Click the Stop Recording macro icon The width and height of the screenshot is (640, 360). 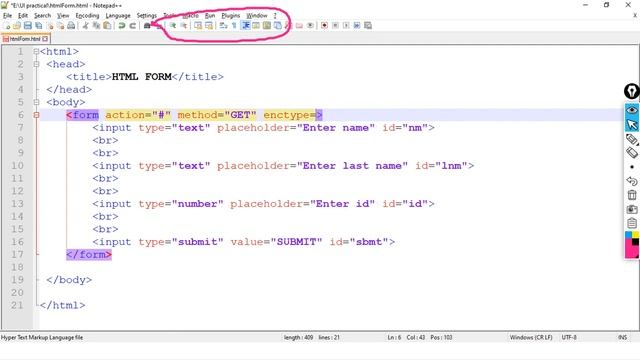click(335, 25)
